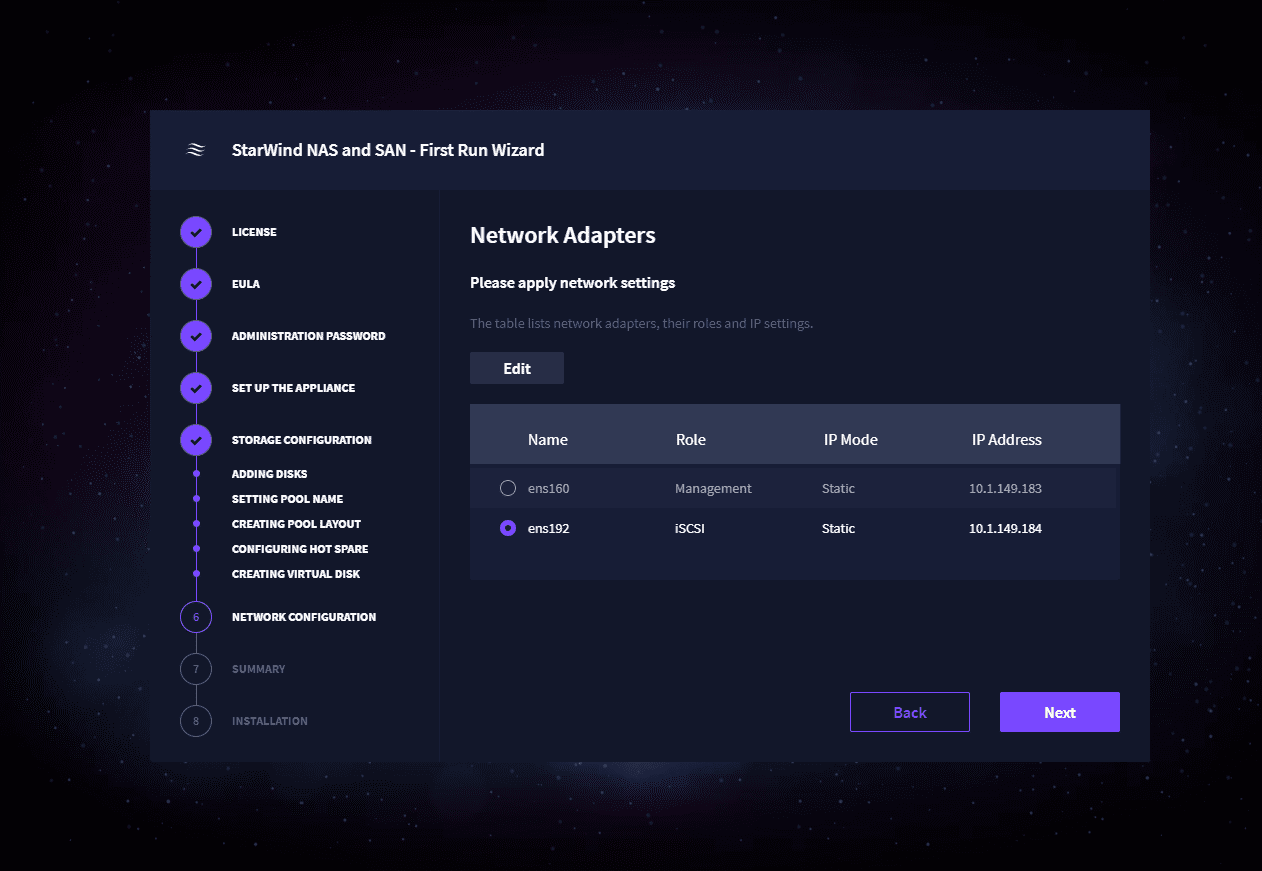Open the Creating Virtual Disk sub-step
This screenshot has width=1262, height=871.
(296, 574)
